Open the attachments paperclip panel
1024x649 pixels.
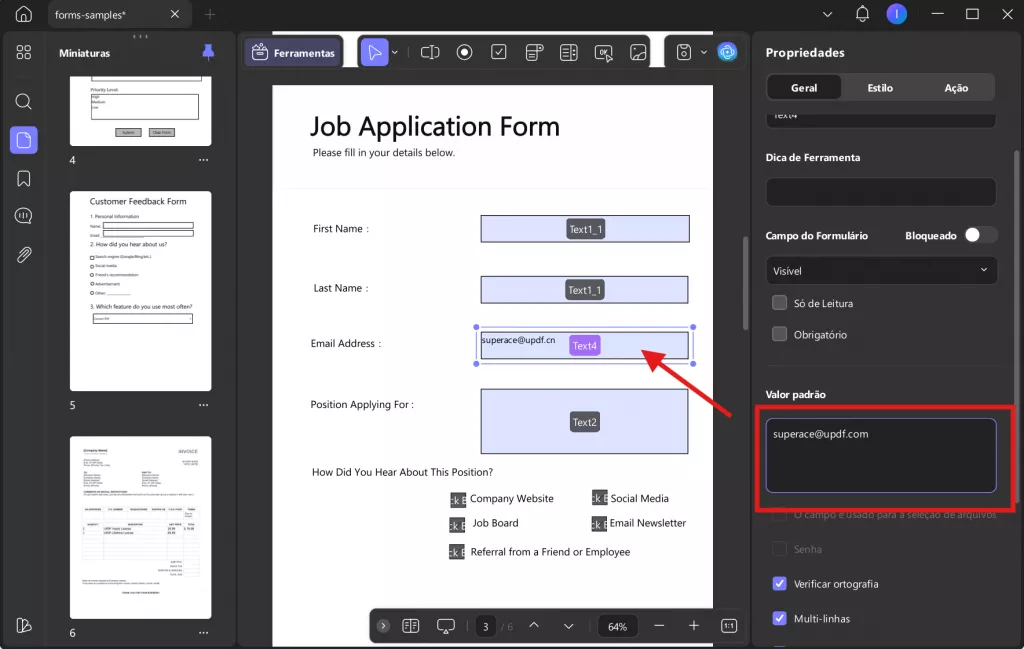tap(24, 255)
